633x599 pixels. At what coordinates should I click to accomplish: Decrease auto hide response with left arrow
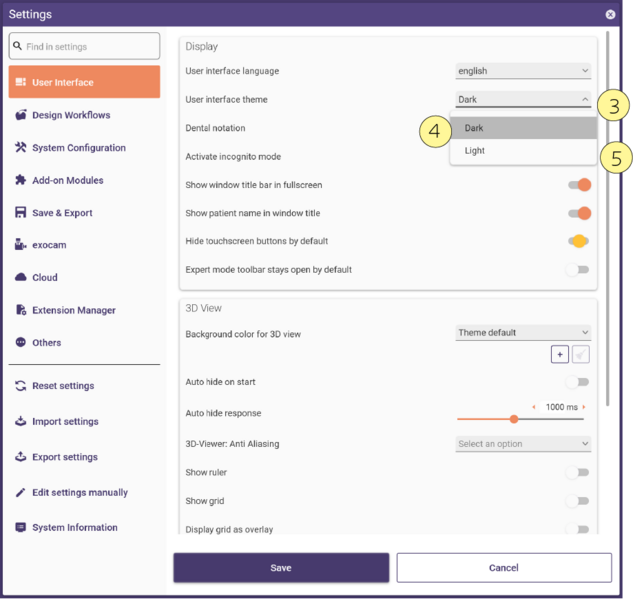pos(534,407)
